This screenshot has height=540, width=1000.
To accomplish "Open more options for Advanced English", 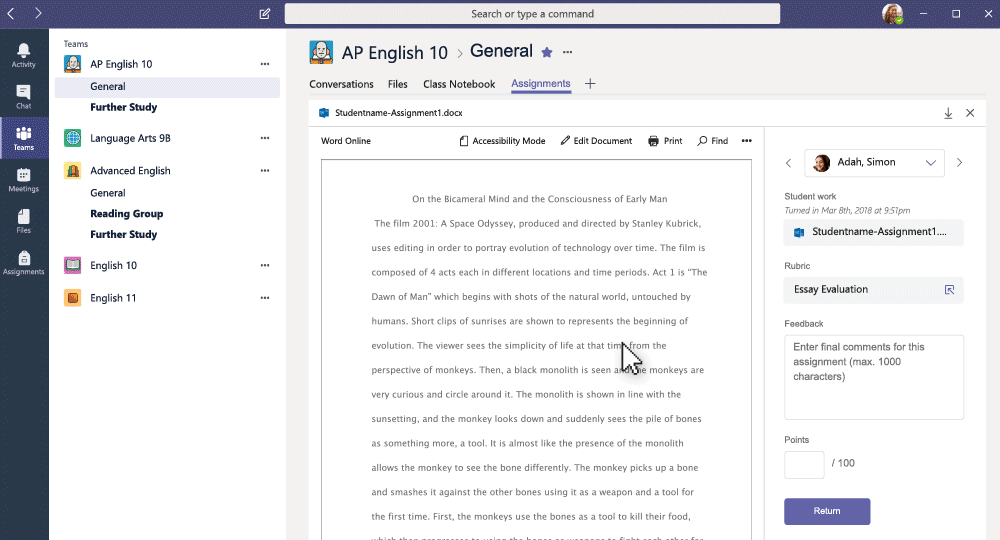I will [265, 170].
